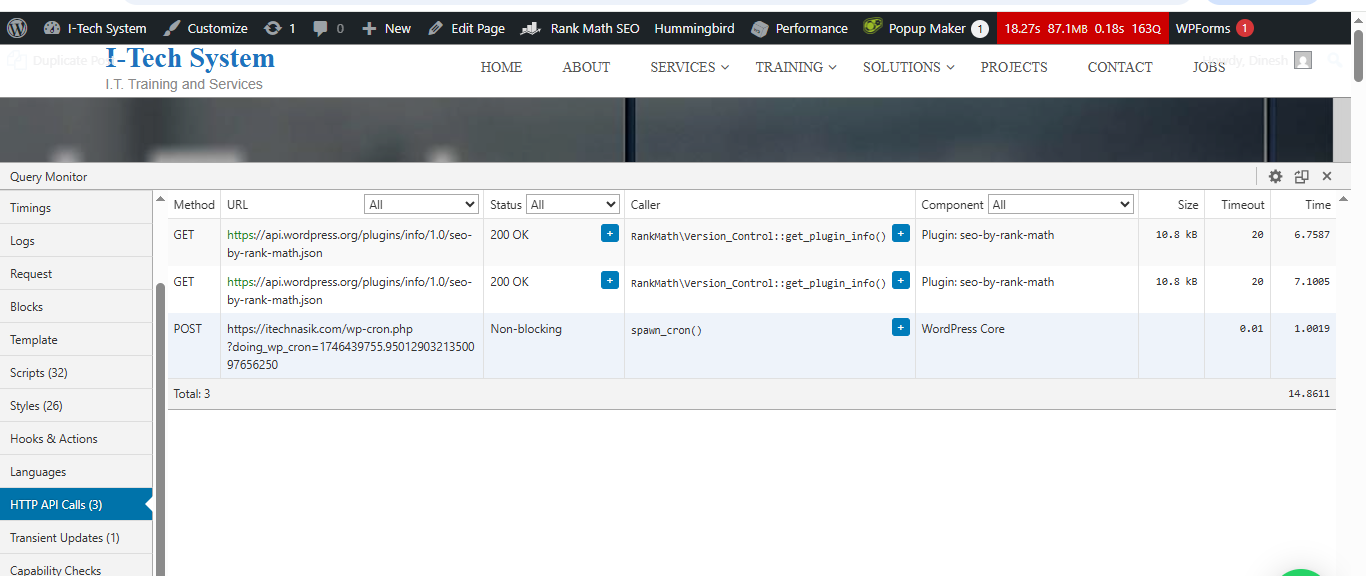
Task: Close the Query Monitor panel
Action: point(1327,176)
